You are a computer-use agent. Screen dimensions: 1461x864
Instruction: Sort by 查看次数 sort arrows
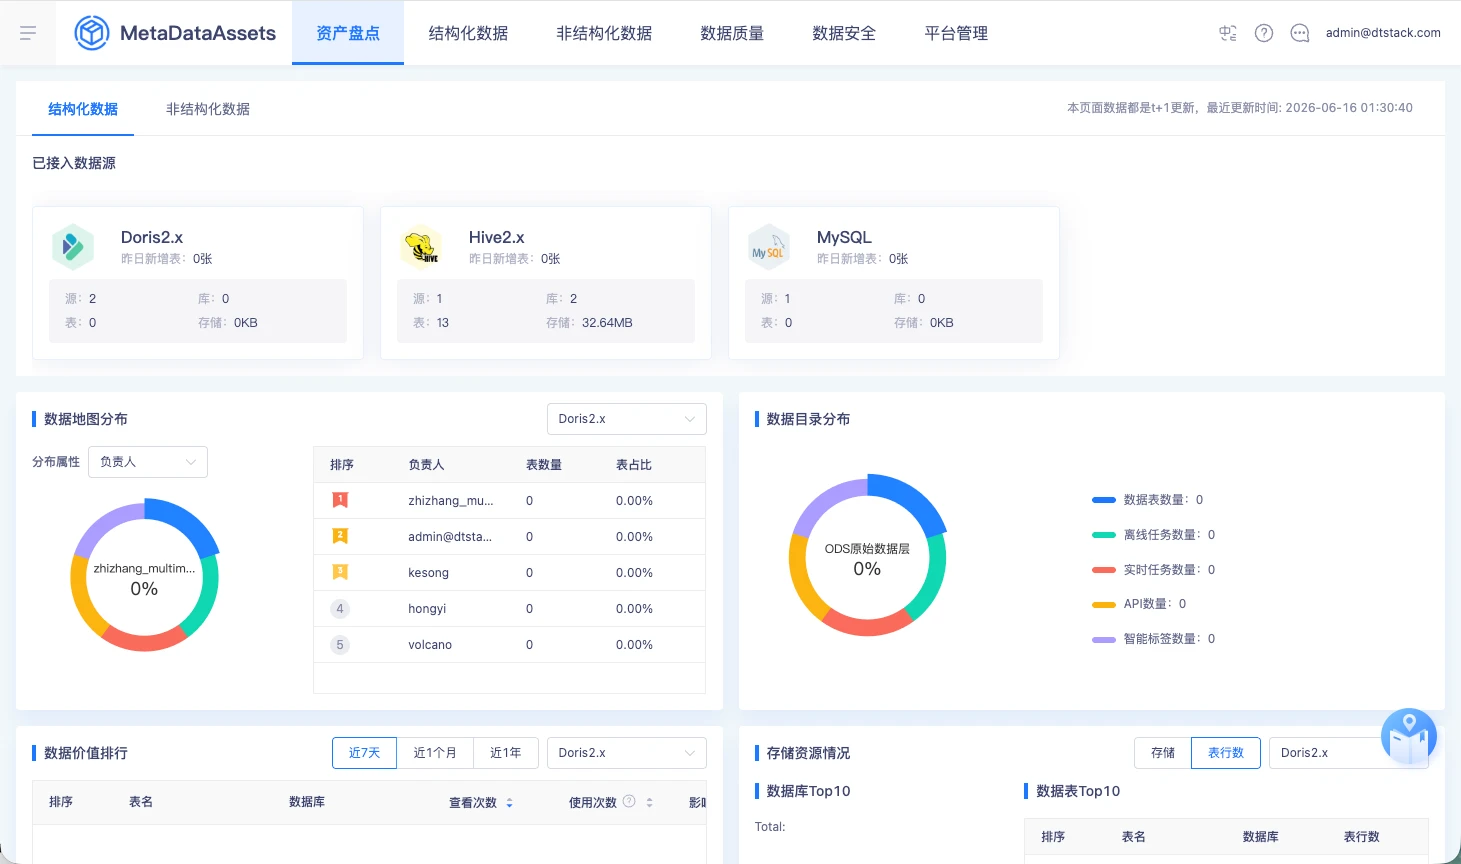tap(510, 802)
